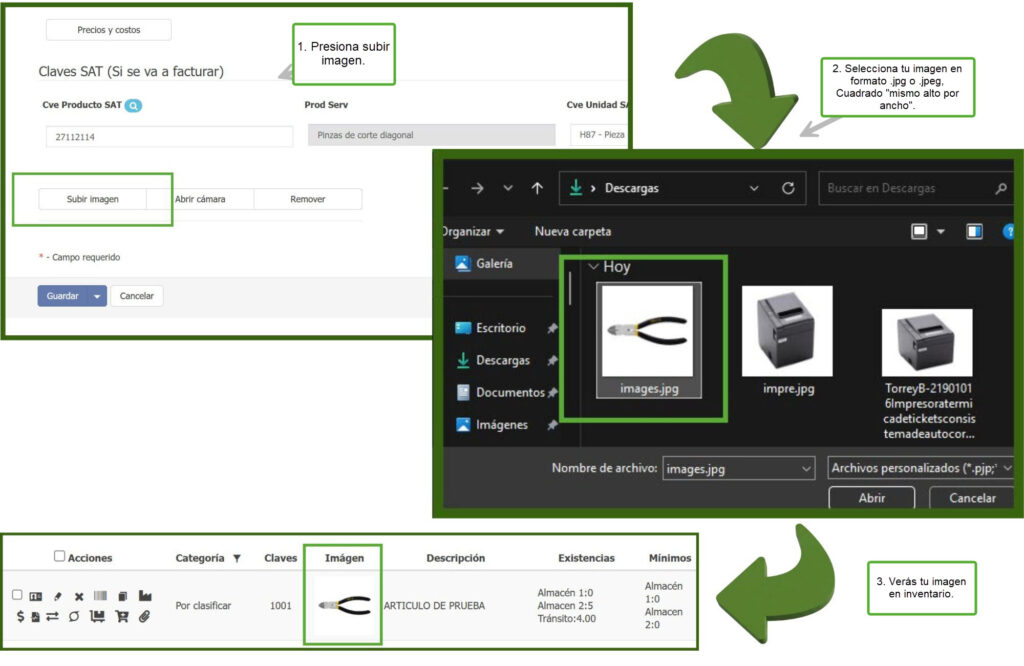Collapse the Hoy group chevron
The width and height of the screenshot is (1024, 666).
594,267
